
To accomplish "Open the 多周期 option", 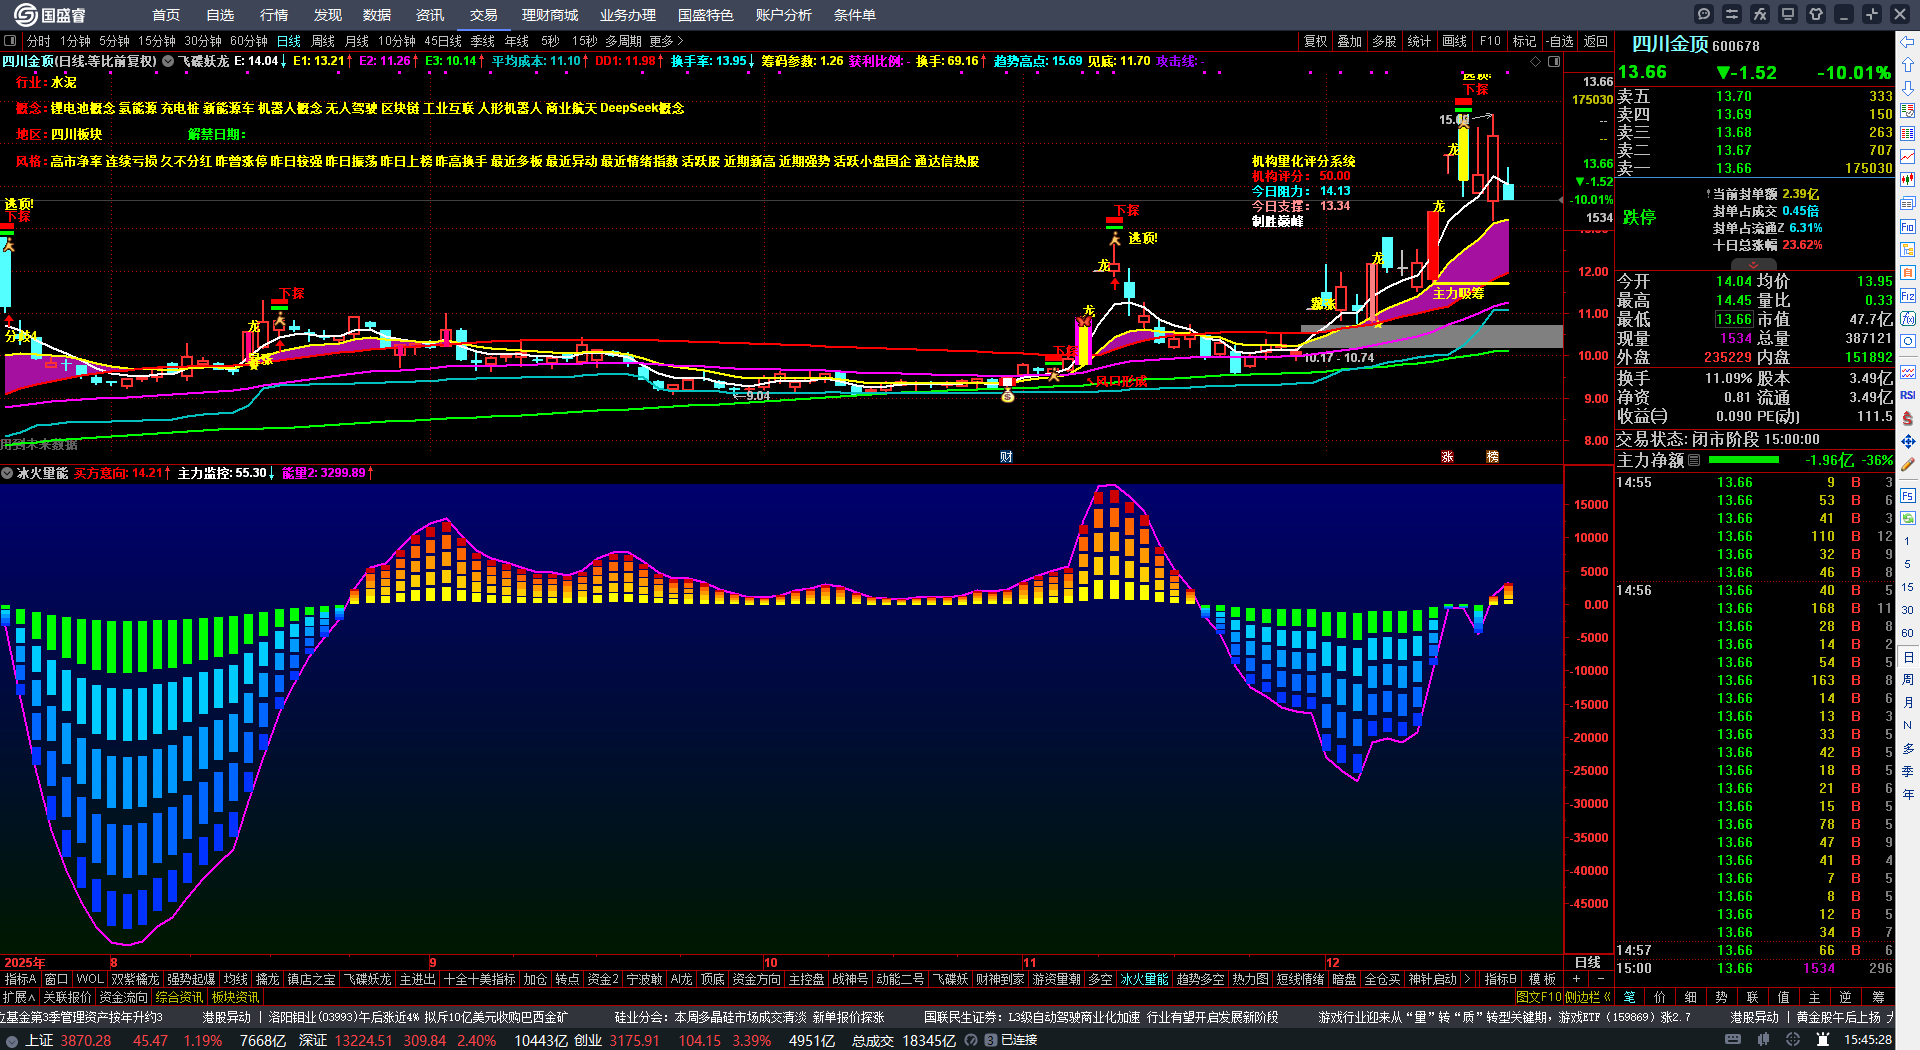I will point(623,41).
